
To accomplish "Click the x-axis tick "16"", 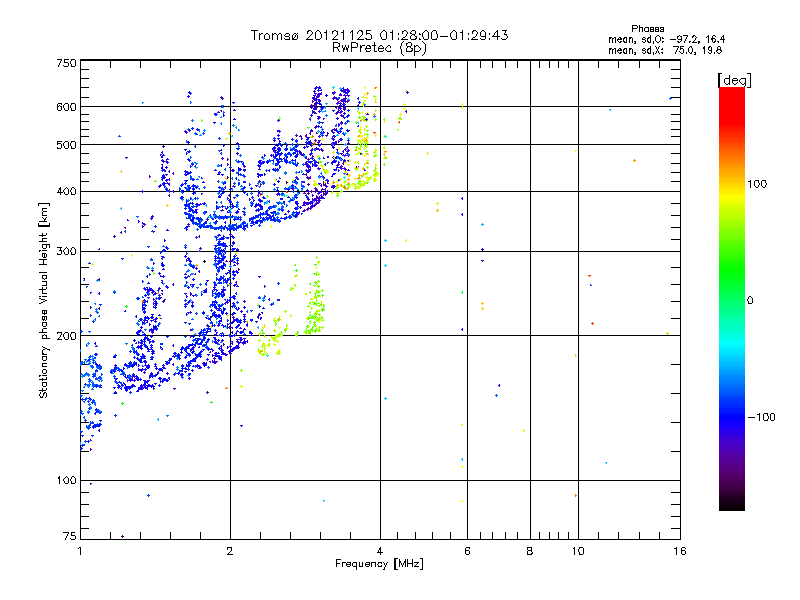I will [680, 551].
